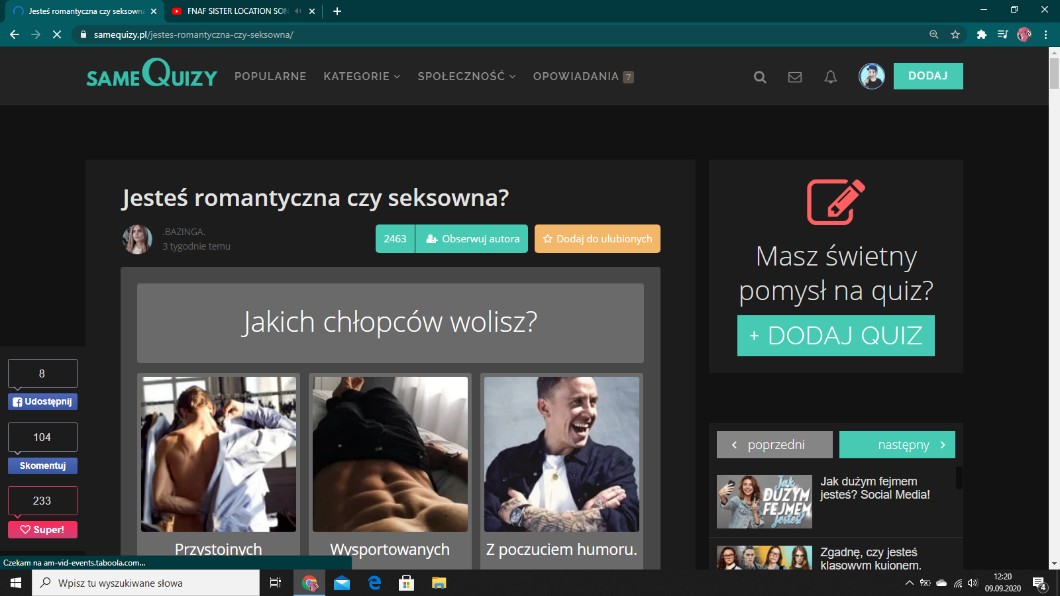Go to the następny quiz
Screen dimensions: 1060x596
pyautogui.click(x=897, y=445)
